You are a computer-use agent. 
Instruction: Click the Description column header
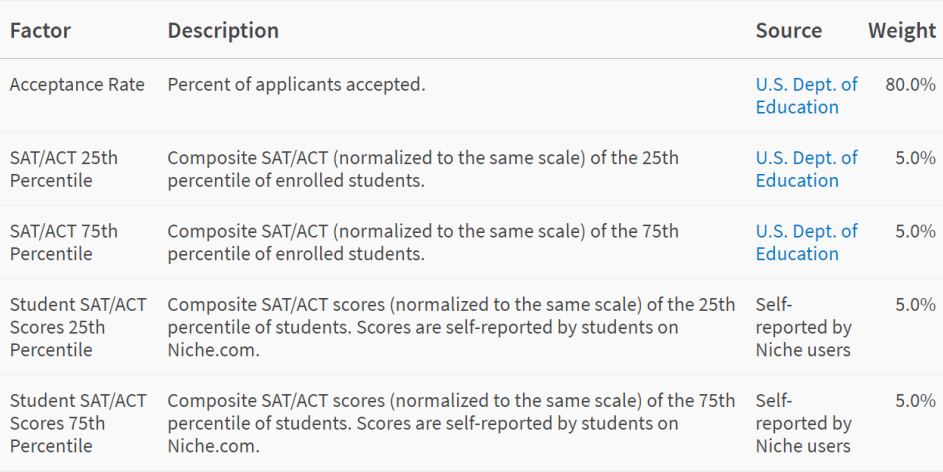[x=223, y=31]
